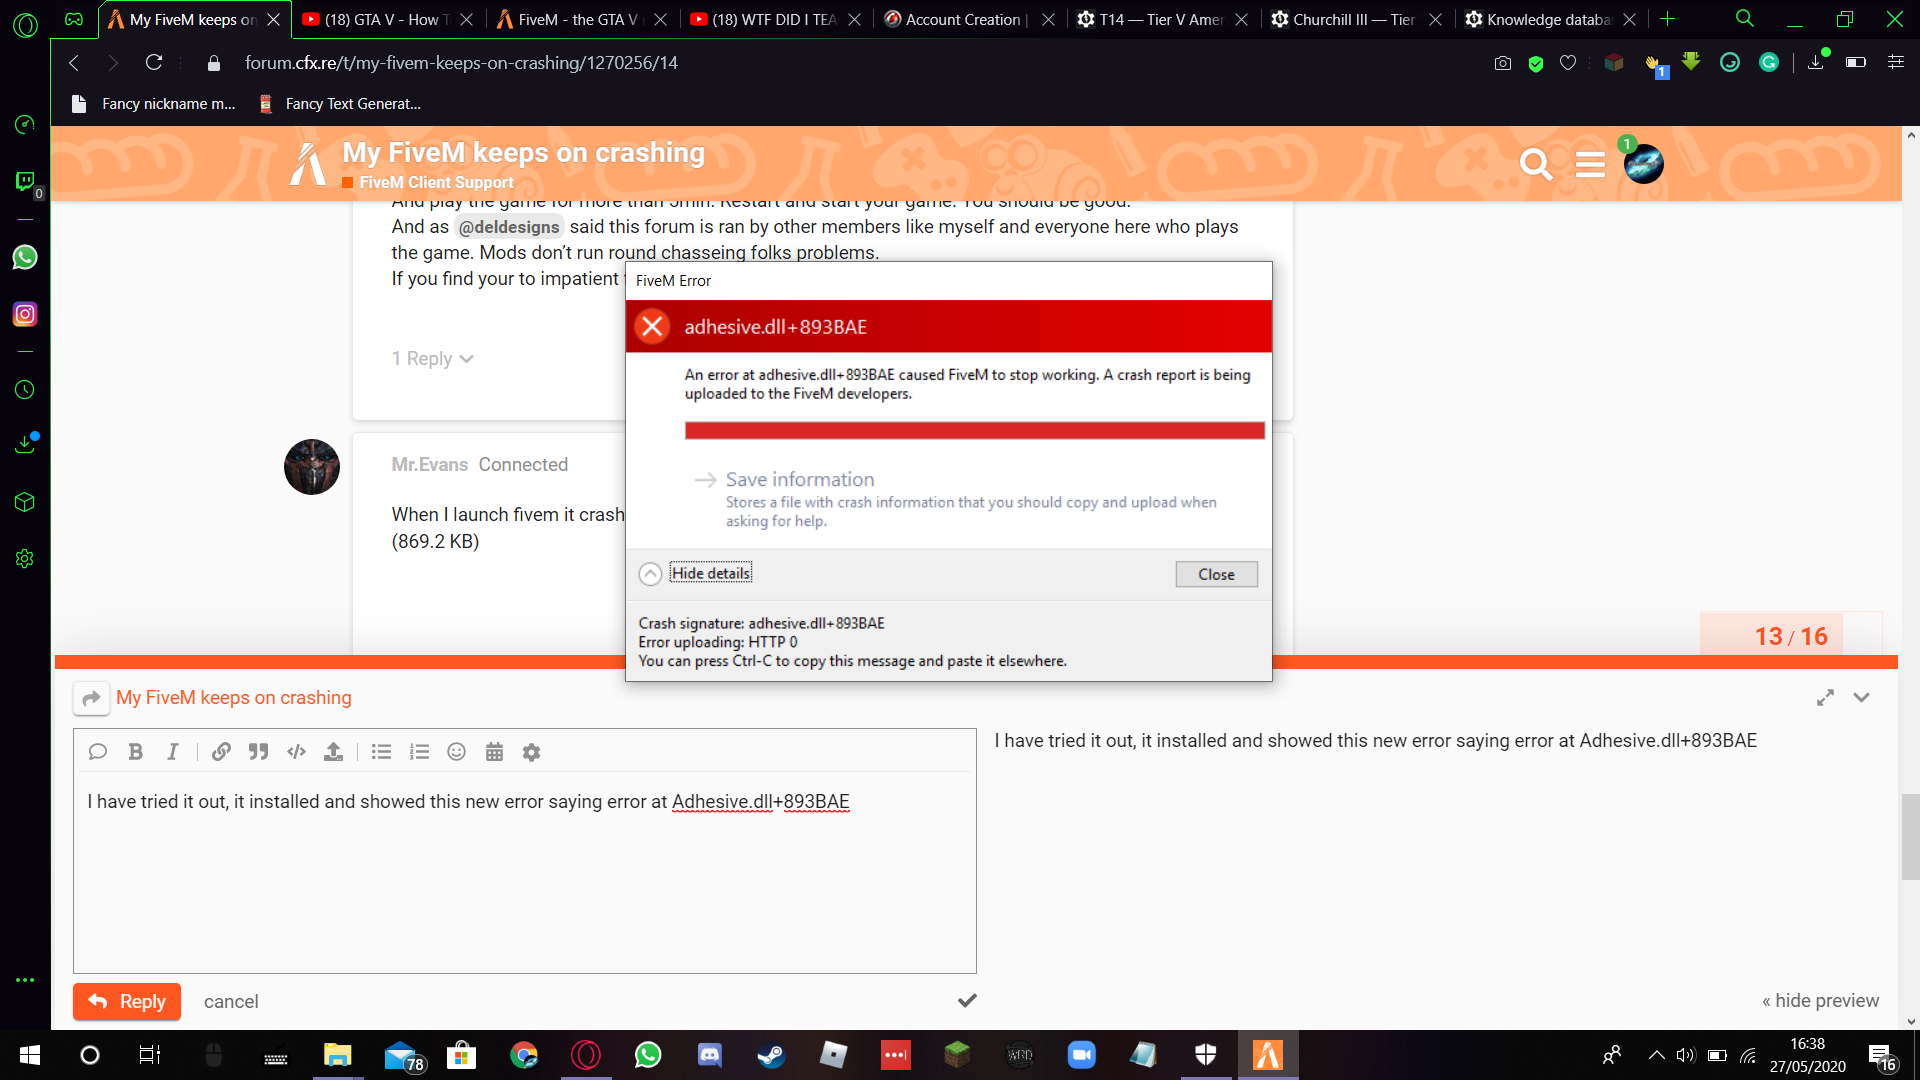Add page to bookmarks with heart icon

click(x=1568, y=63)
